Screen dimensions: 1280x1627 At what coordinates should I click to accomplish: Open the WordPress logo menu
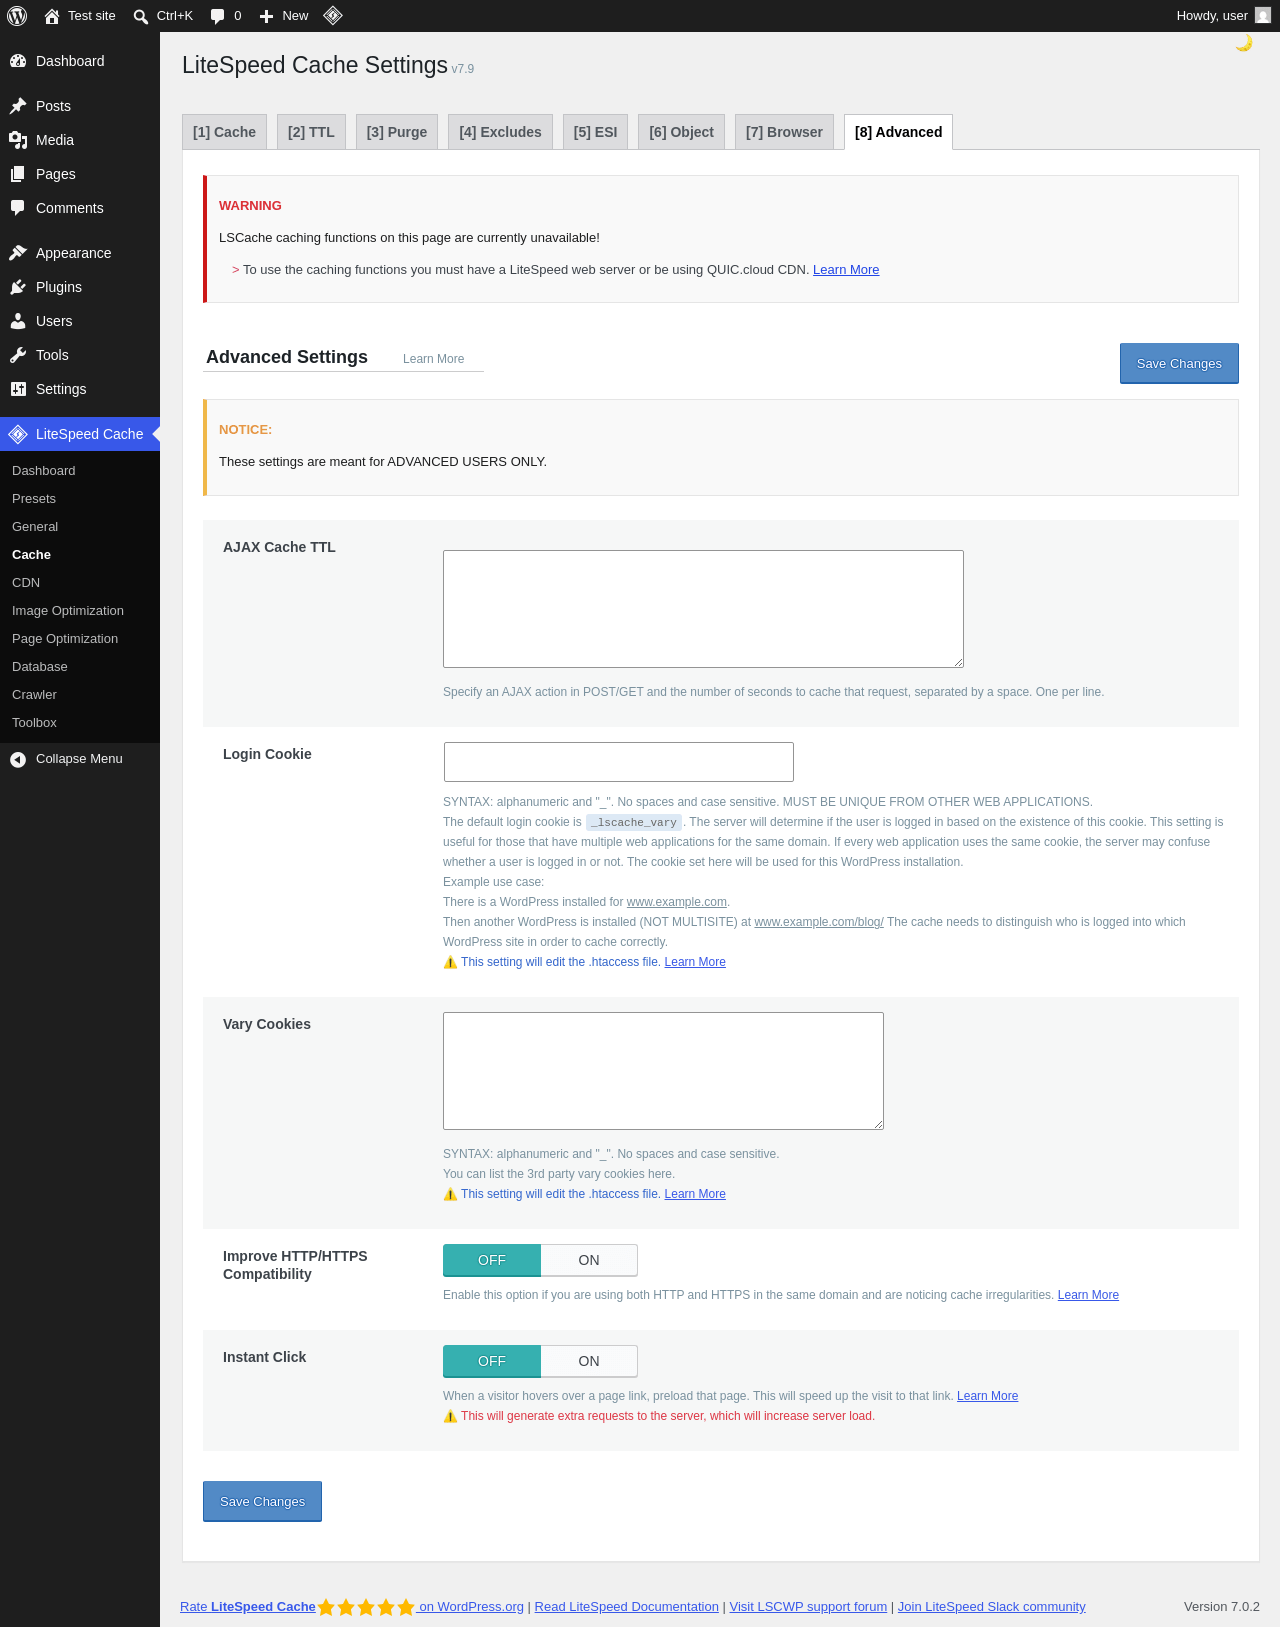17,16
